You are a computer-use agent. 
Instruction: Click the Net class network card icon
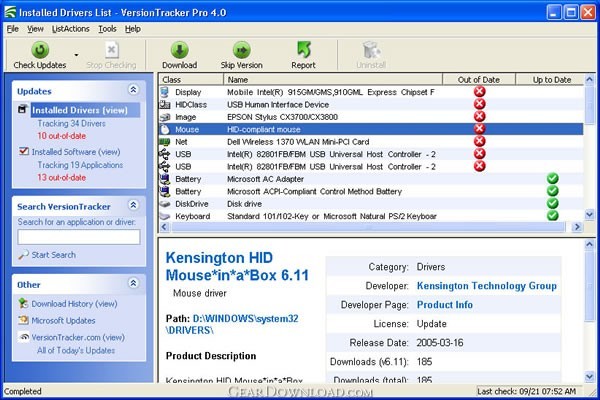pos(165,142)
